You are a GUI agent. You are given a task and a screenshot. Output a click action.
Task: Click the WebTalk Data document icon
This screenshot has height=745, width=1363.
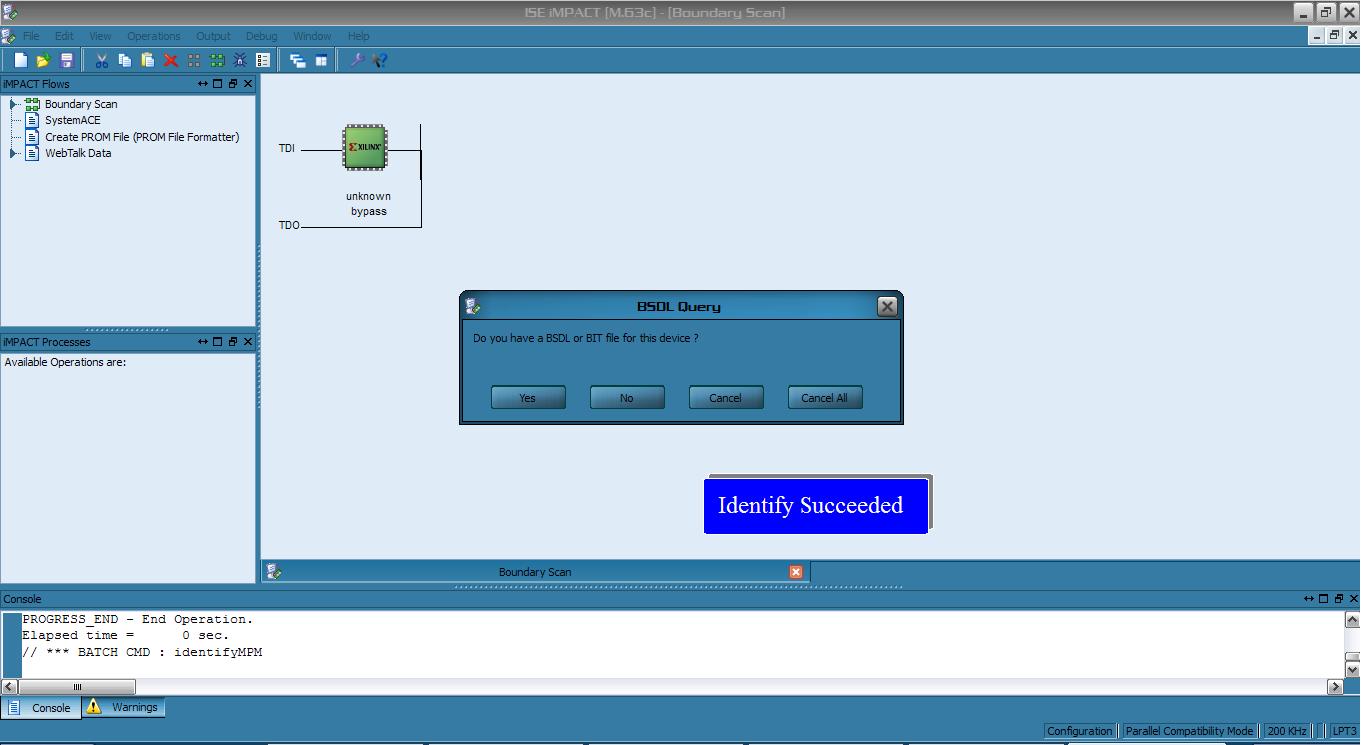pos(32,153)
